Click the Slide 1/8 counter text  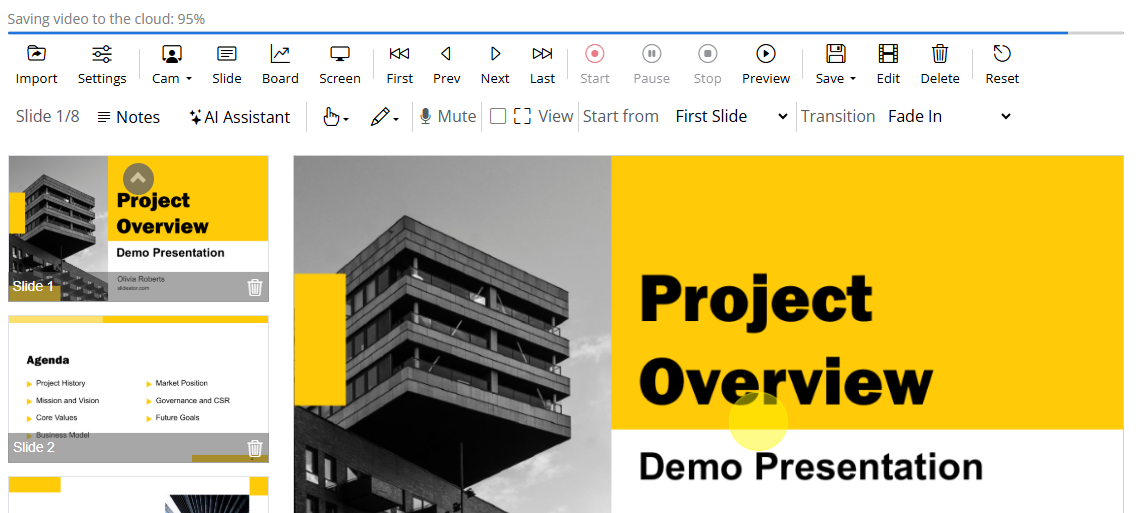pyautogui.click(x=48, y=116)
